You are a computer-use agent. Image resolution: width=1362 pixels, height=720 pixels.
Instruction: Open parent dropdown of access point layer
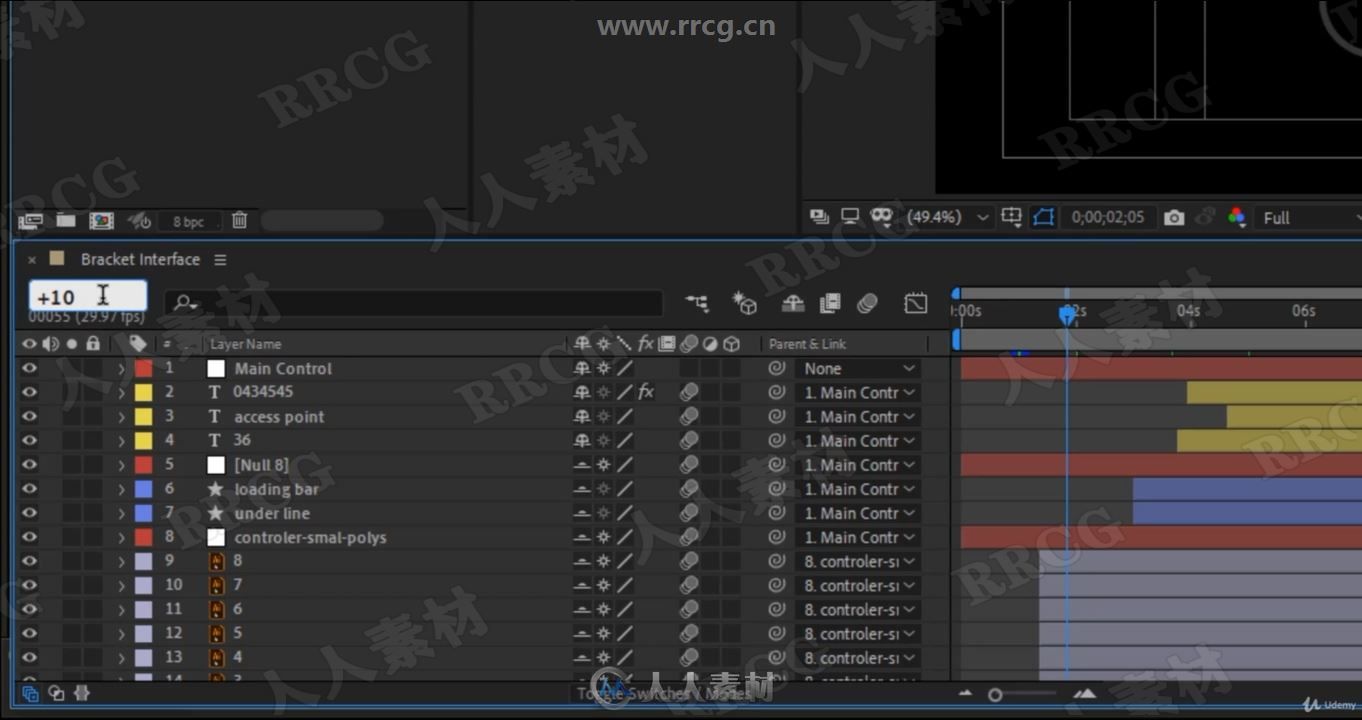coord(858,416)
